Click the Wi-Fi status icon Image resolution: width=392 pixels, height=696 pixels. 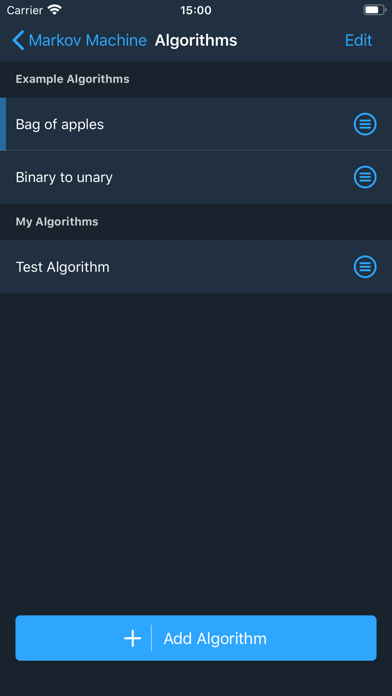(x=55, y=10)
